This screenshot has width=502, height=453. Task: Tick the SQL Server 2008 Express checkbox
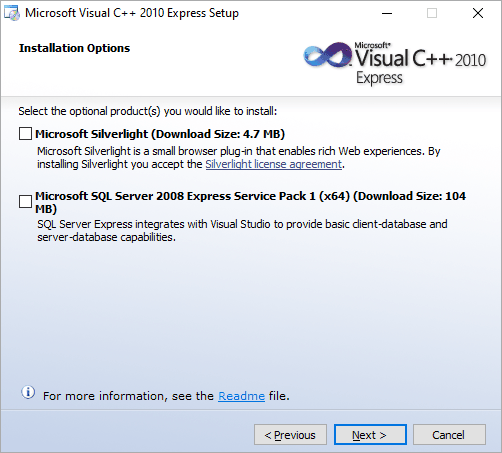coord(25,202)
